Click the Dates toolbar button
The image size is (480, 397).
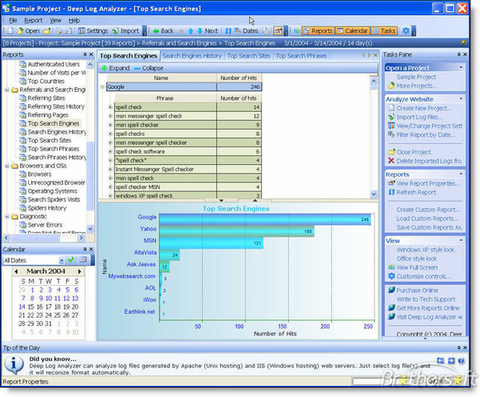point(246,31)
